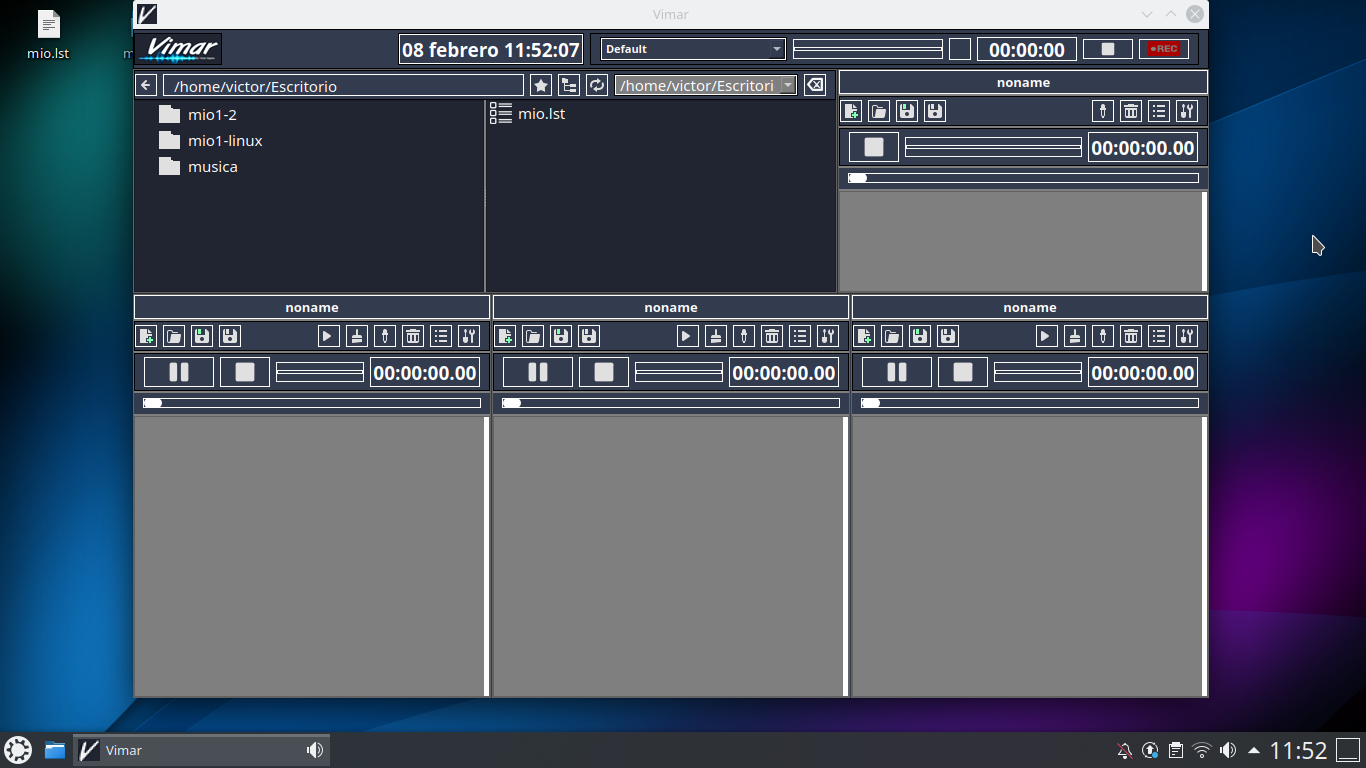Select noname header of top-right player
This screenshot has width=1366, height=768.
pyautogui.click(x=1023, y=82)
